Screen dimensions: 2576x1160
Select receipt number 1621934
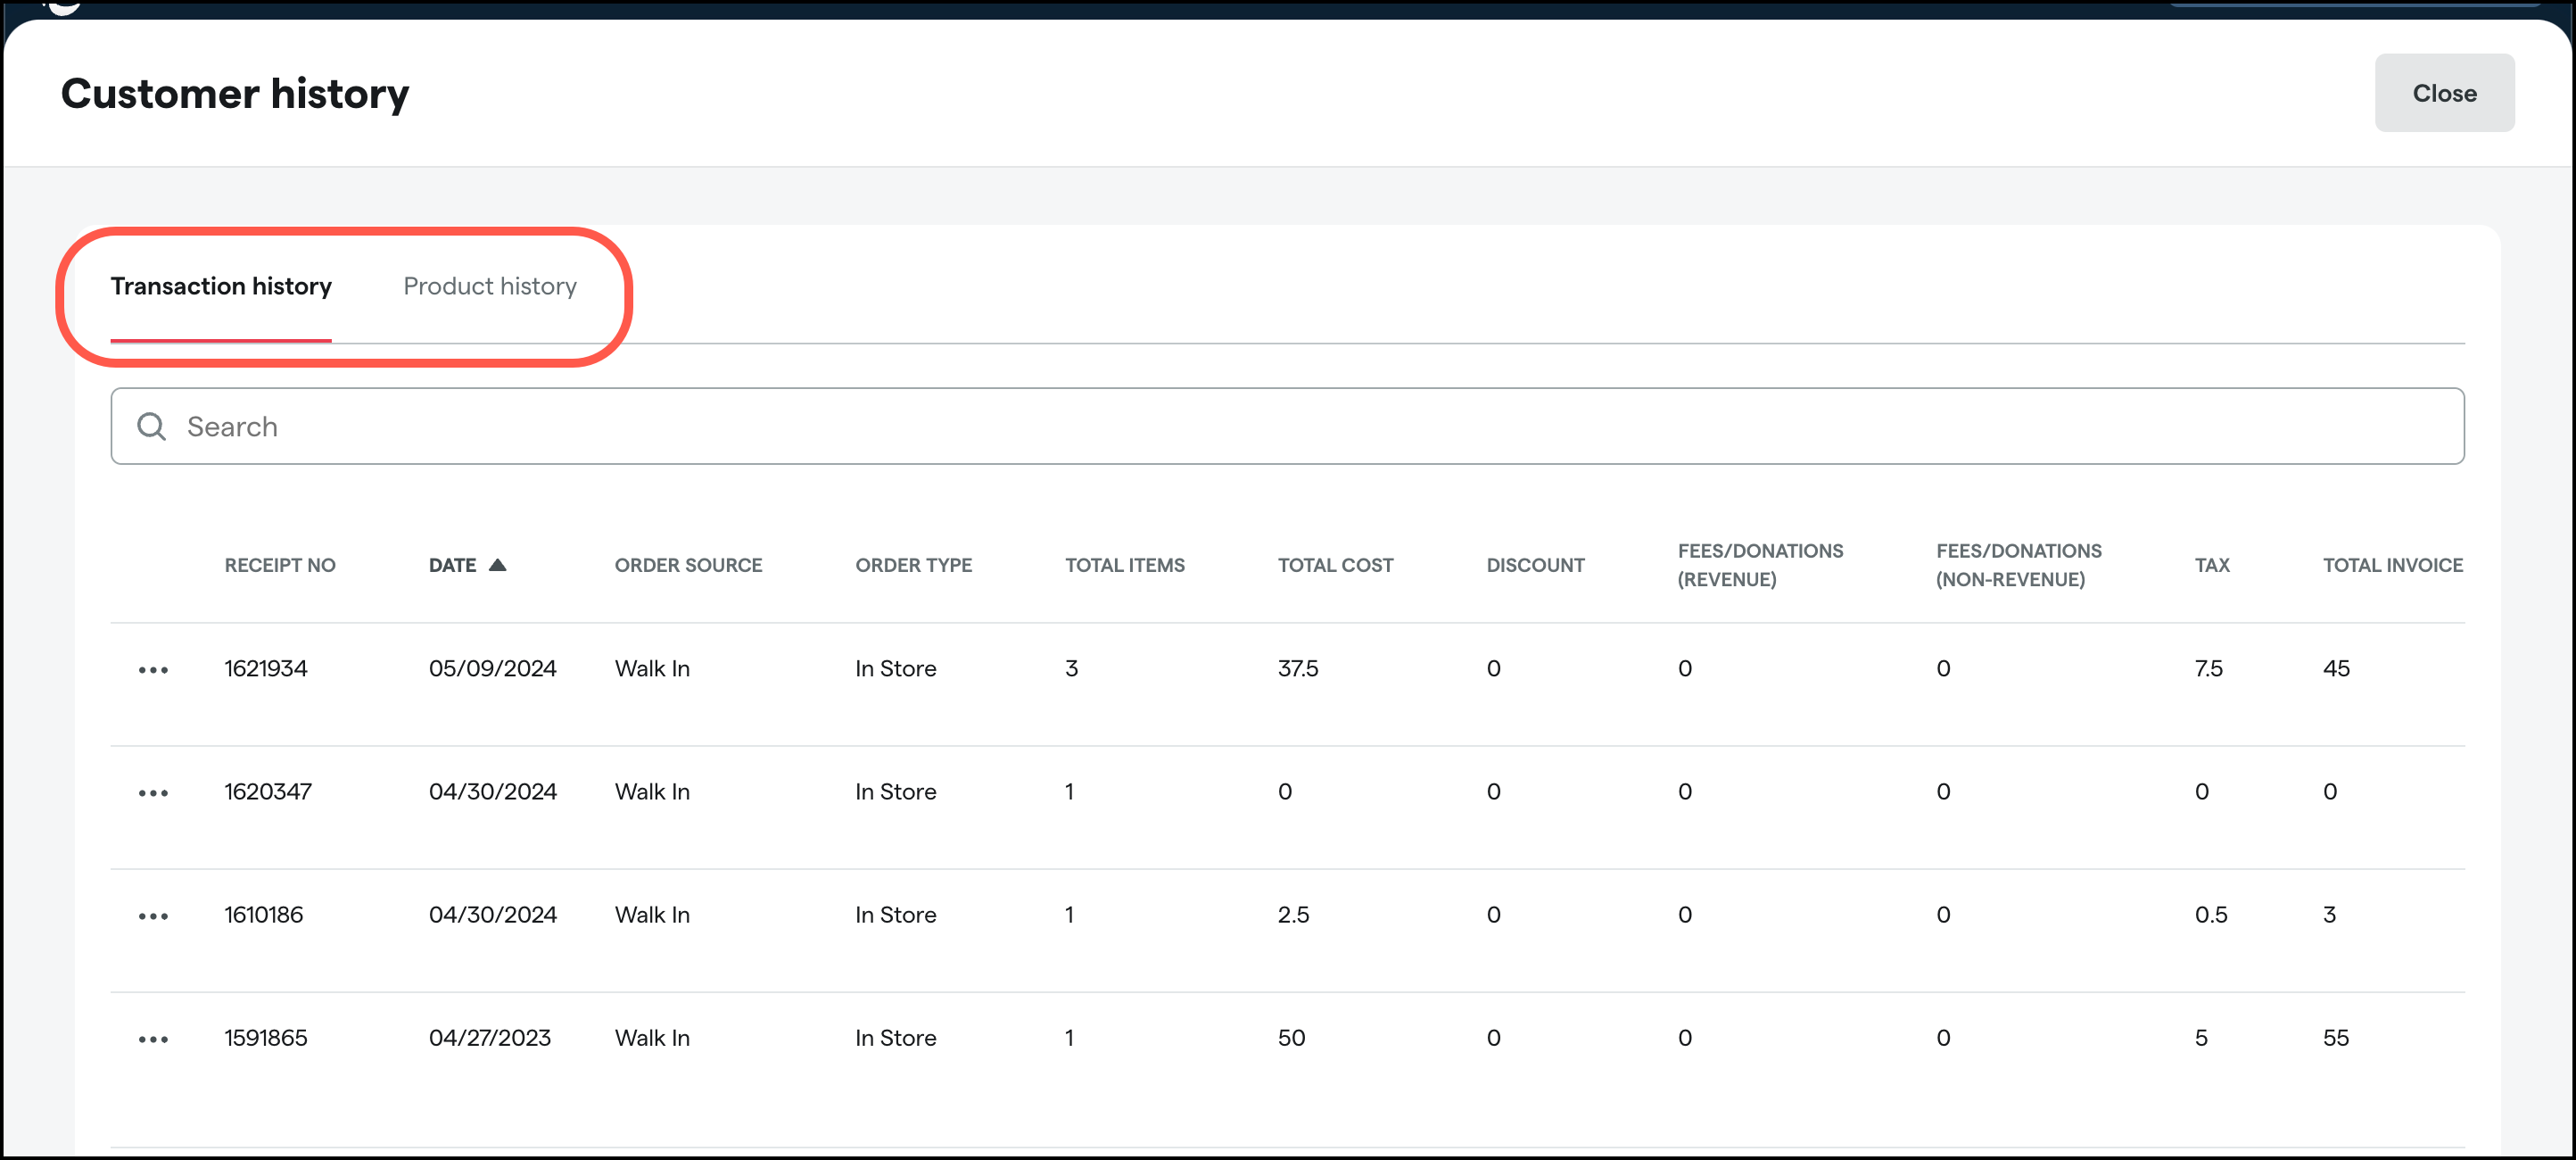(x=266, y=668)
